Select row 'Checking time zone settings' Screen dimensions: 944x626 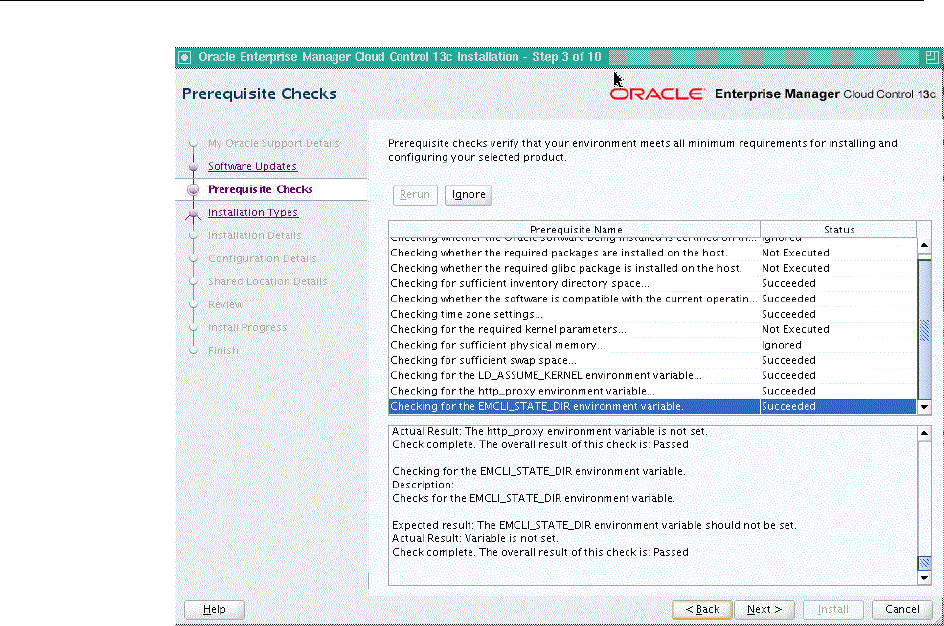tap(653, 314)
